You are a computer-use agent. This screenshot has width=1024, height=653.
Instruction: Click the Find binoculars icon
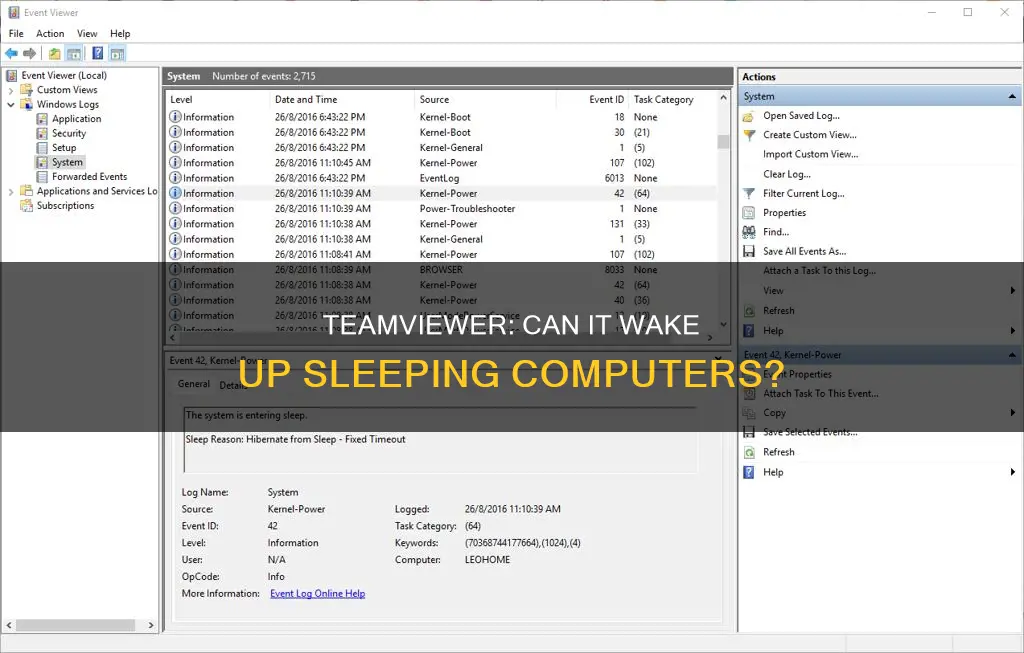click(749, 232)
